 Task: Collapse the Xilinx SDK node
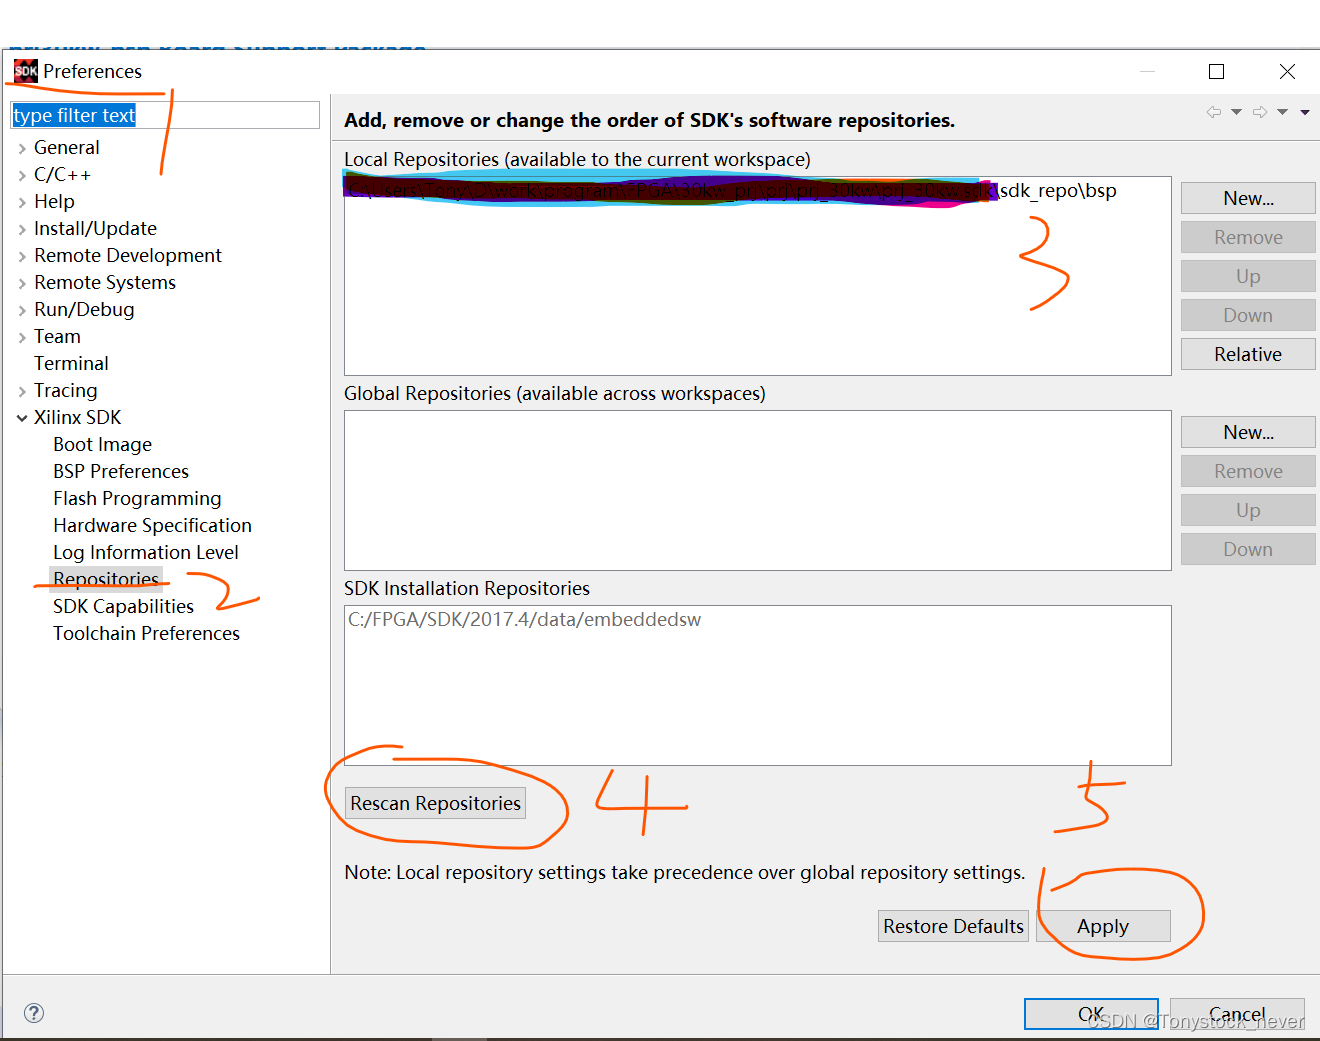click(x=22, y=418)
